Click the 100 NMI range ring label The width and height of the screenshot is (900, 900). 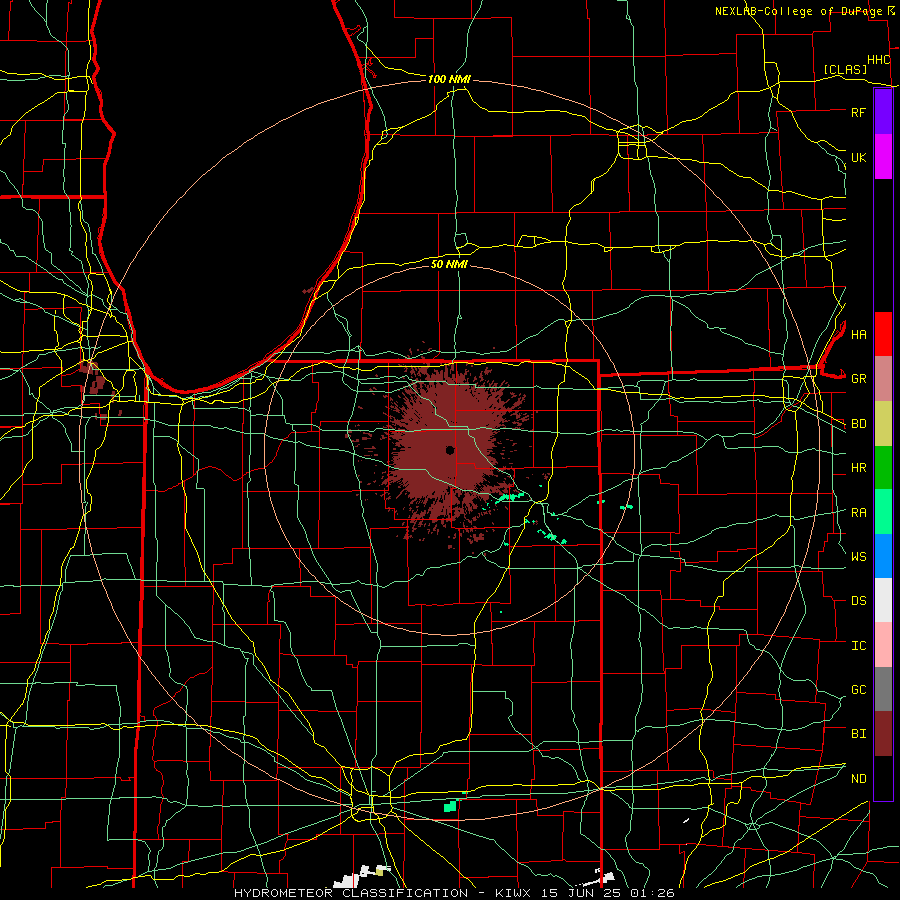449,79
